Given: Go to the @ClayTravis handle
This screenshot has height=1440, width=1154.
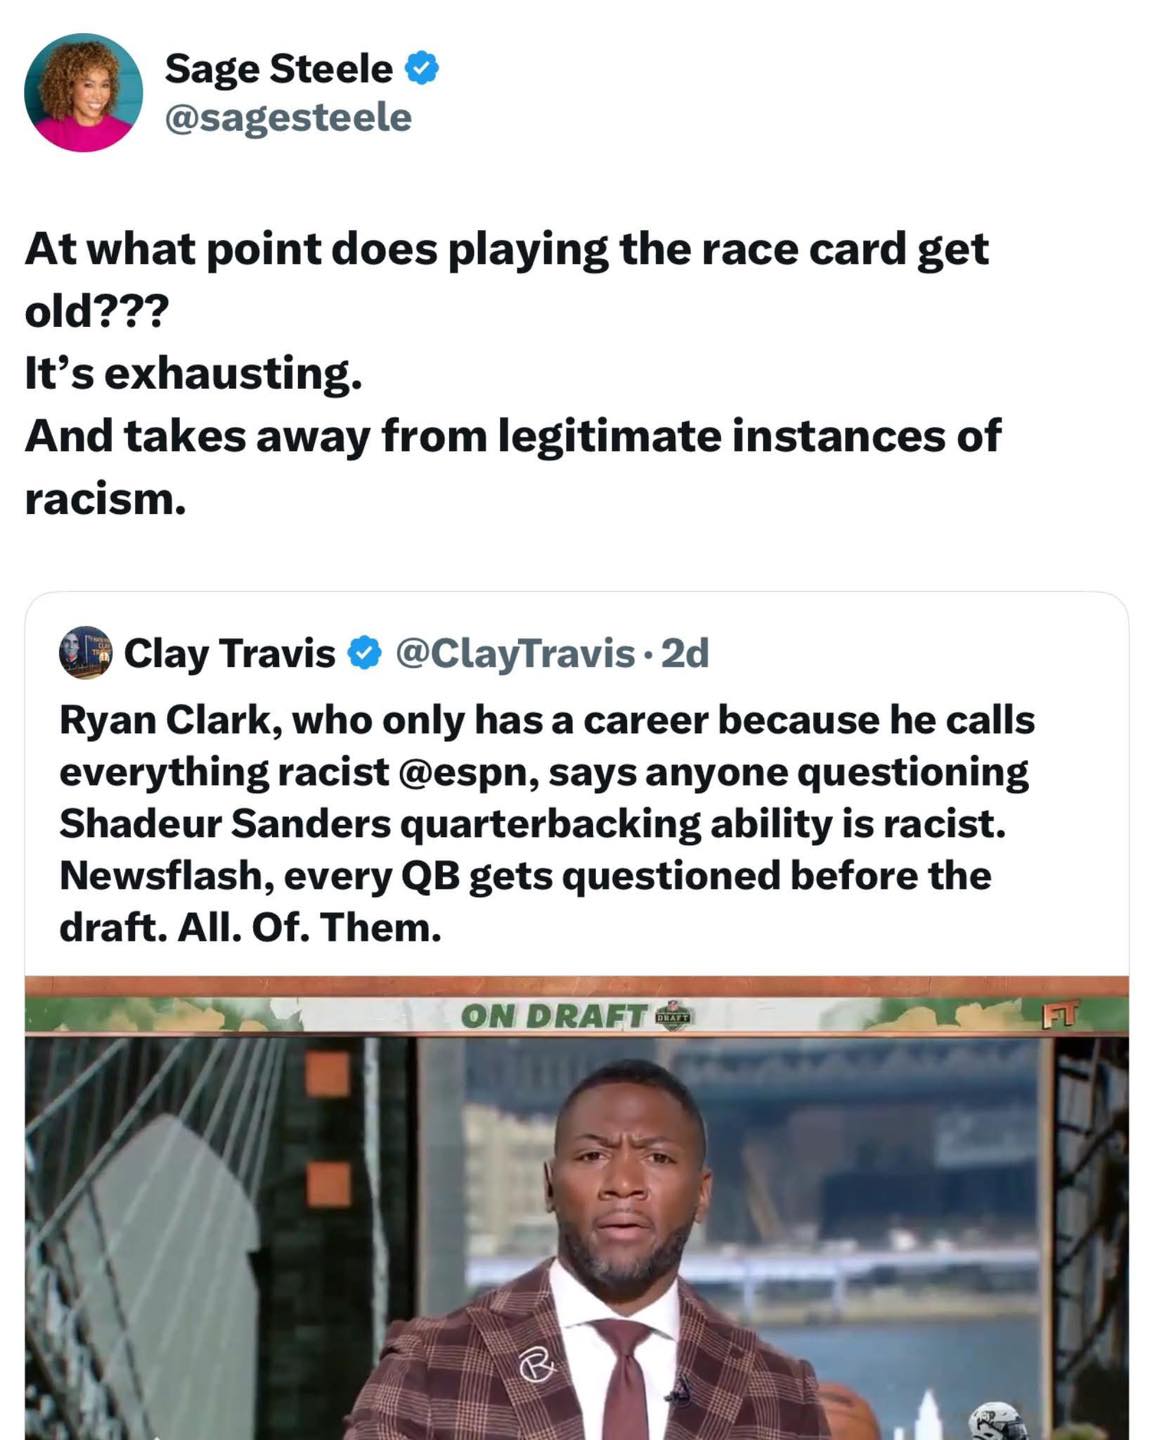Looking at the screenshot, I should coord(515,654).
